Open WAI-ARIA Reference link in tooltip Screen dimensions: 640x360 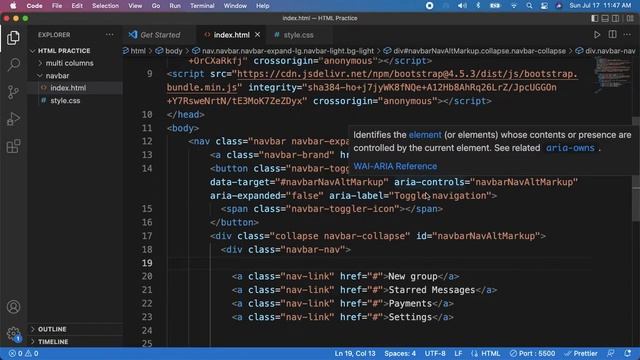[395, 166]
